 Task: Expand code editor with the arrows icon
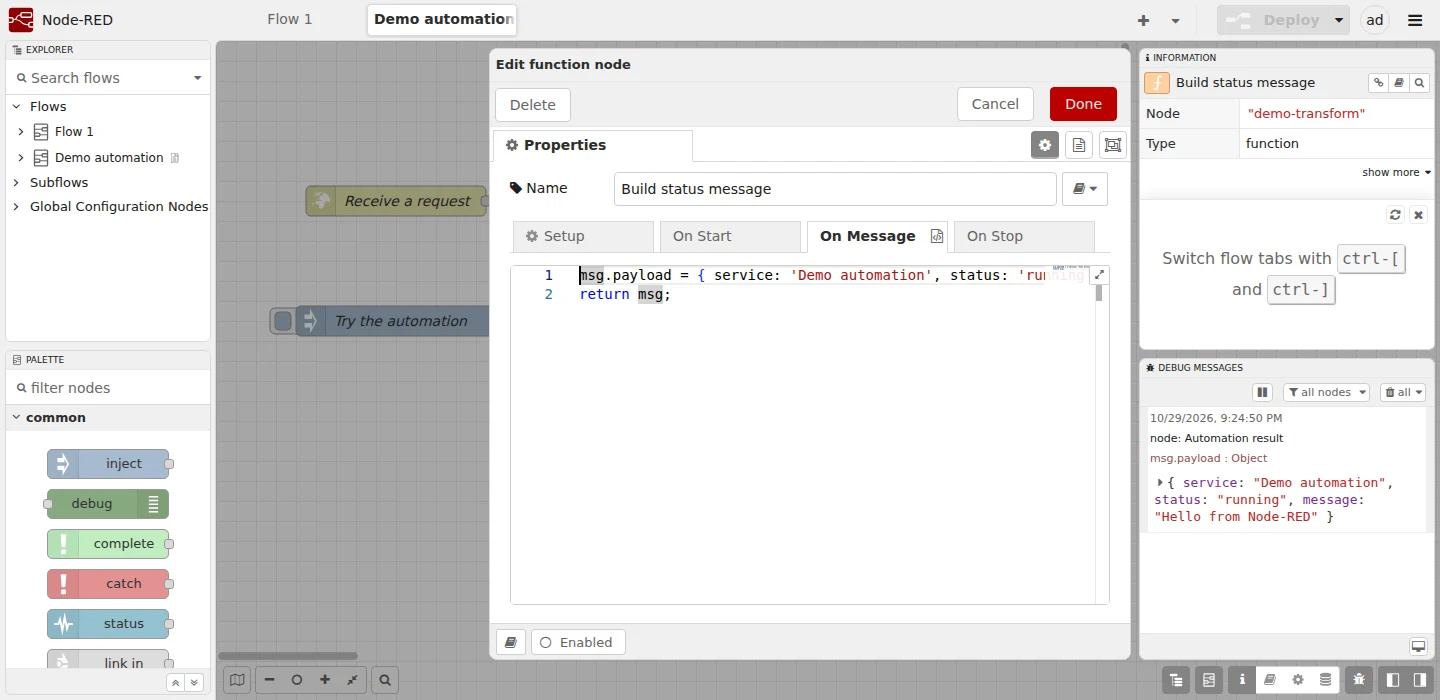click(x=1099, y=275)
